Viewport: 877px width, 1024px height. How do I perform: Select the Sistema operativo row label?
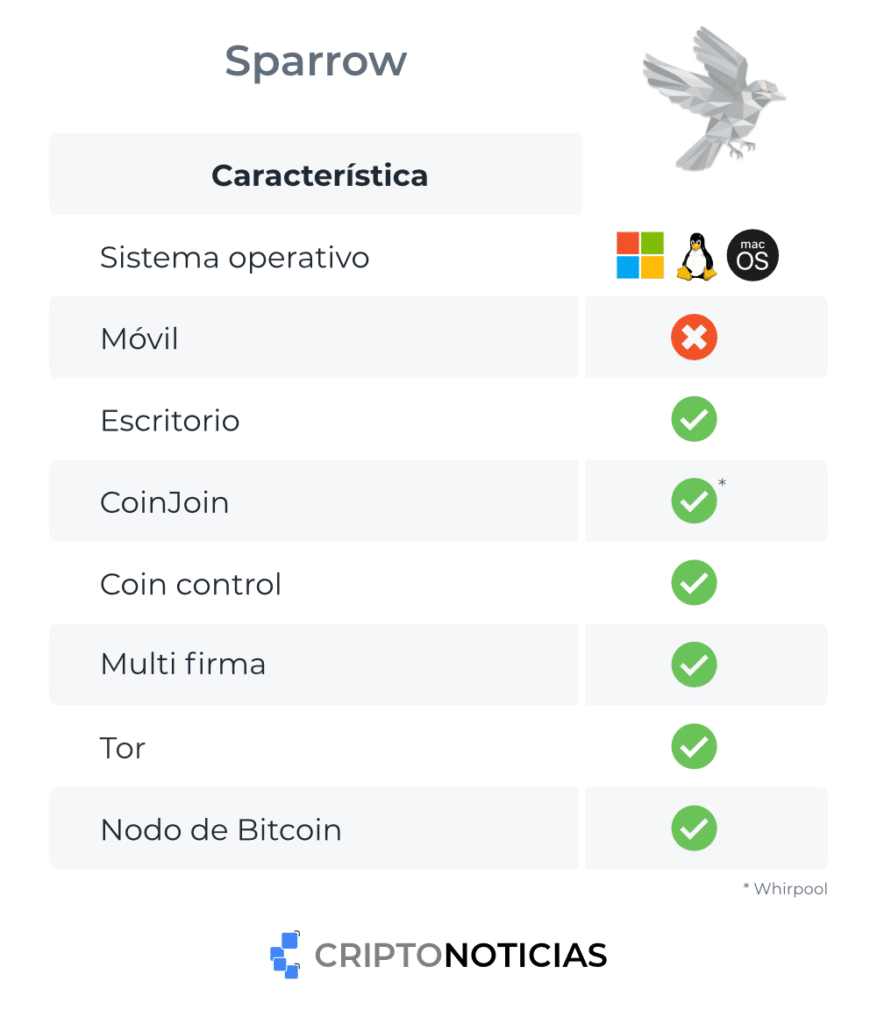(235, 258)
